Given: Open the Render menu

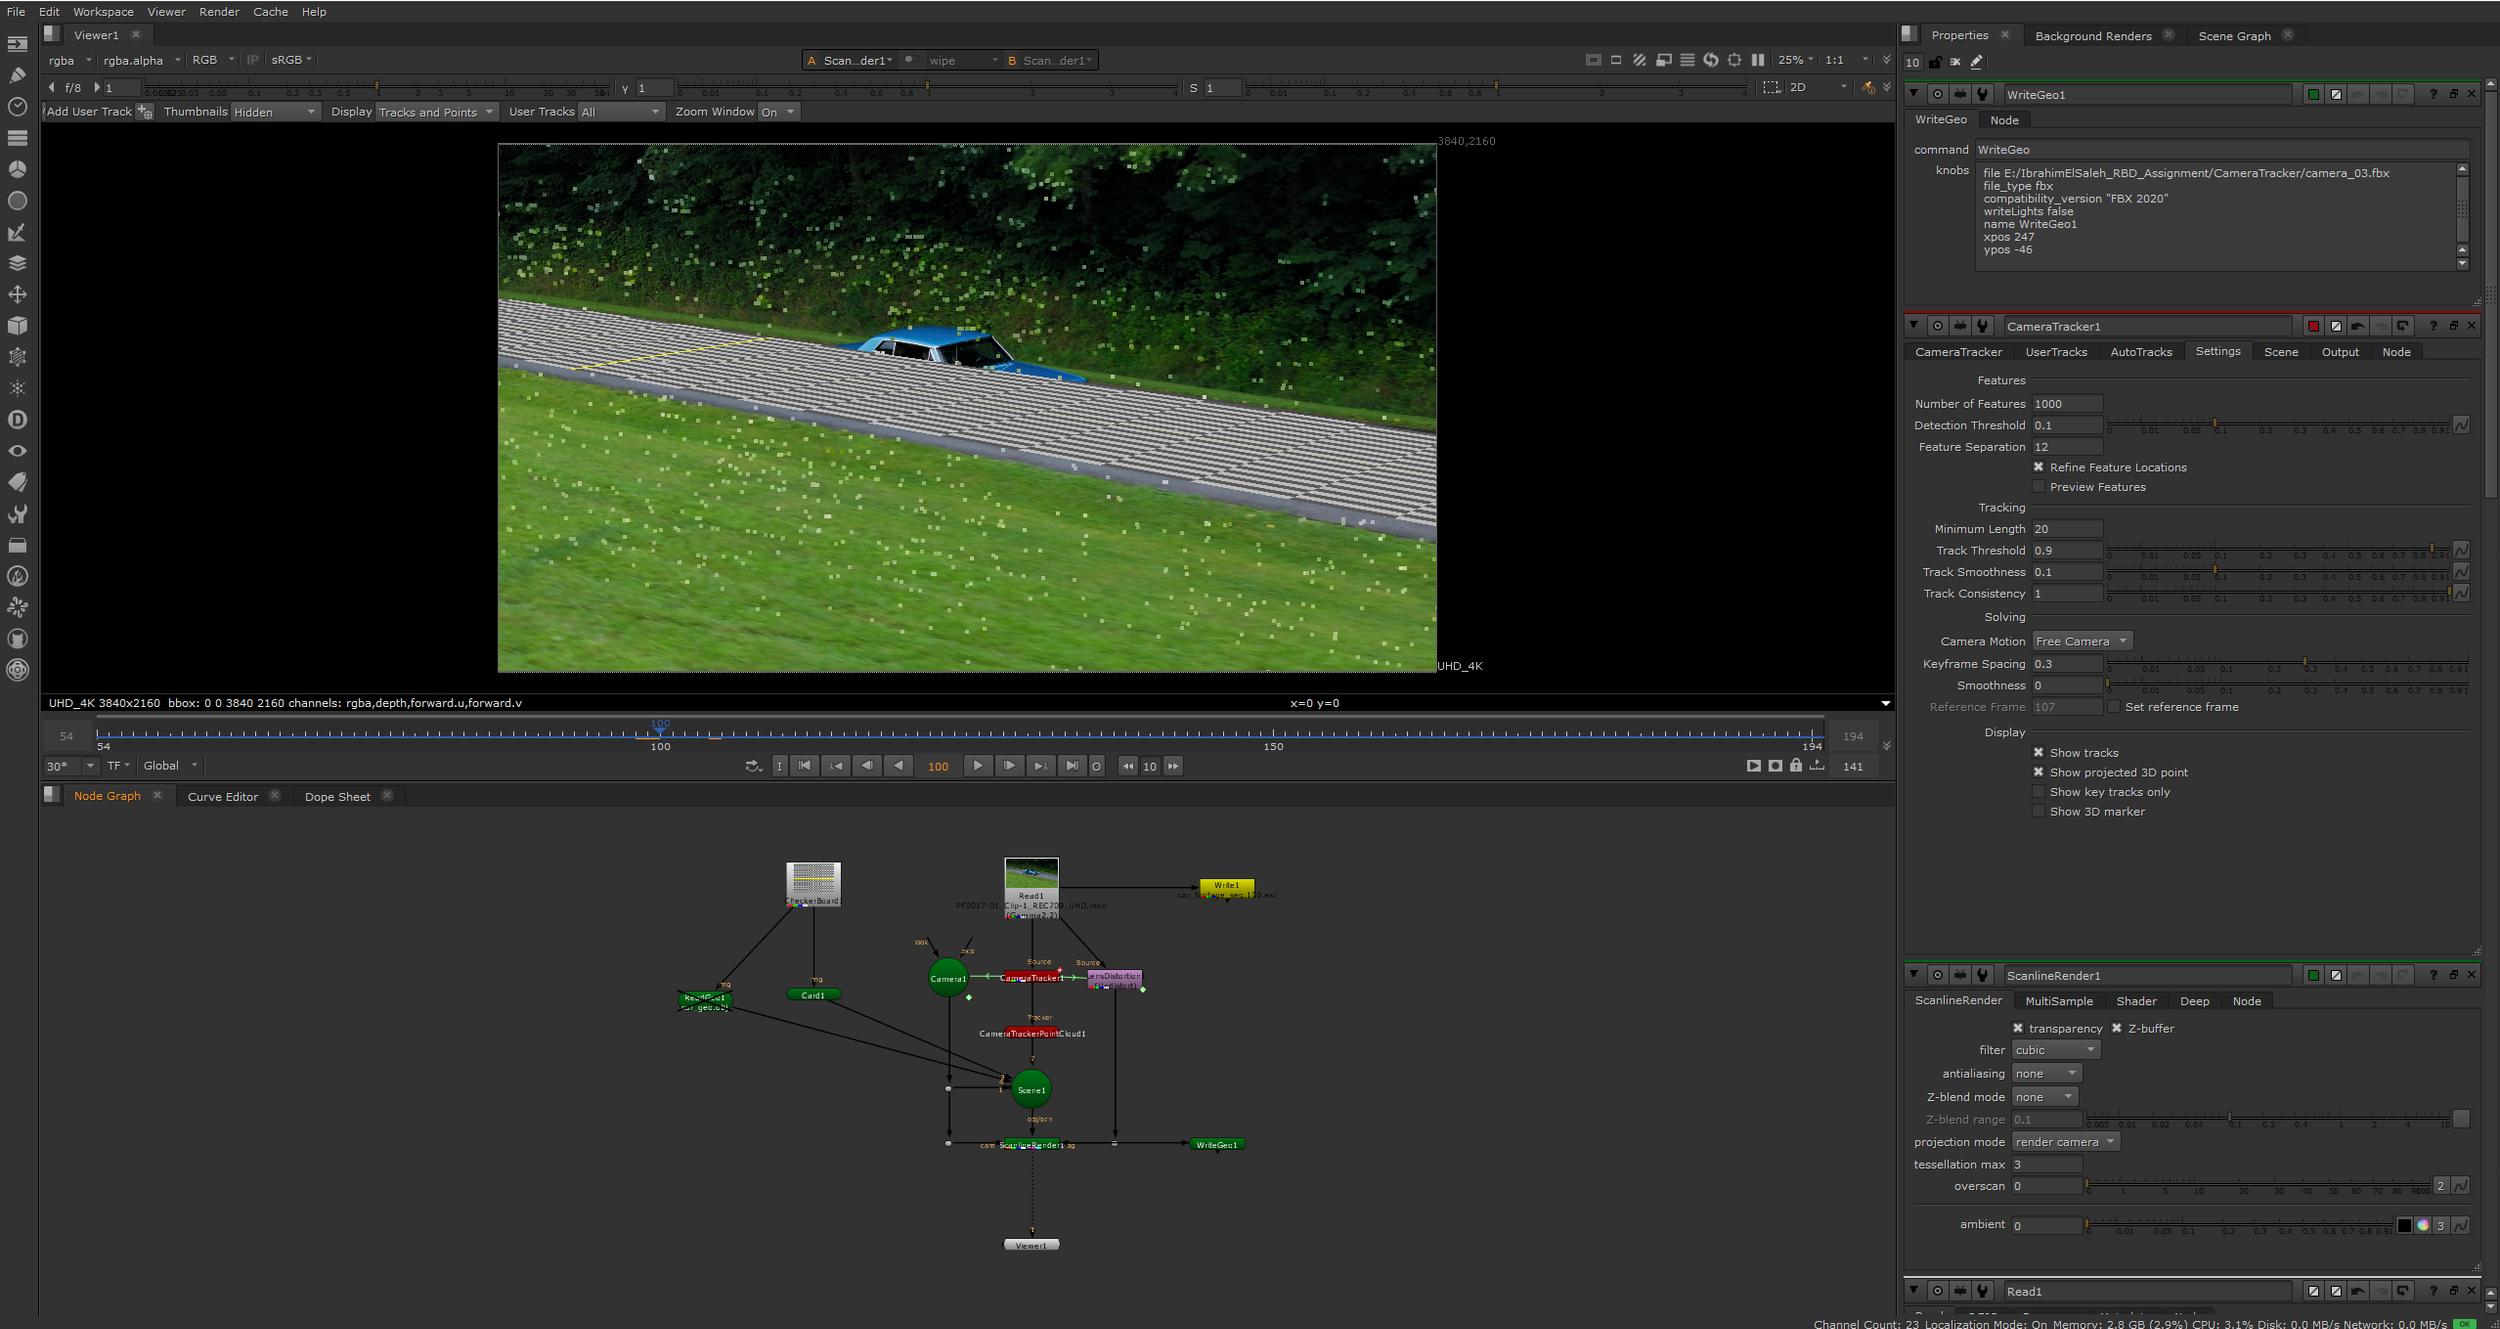Looking at the screenshot, I should [x=218, y=12].
